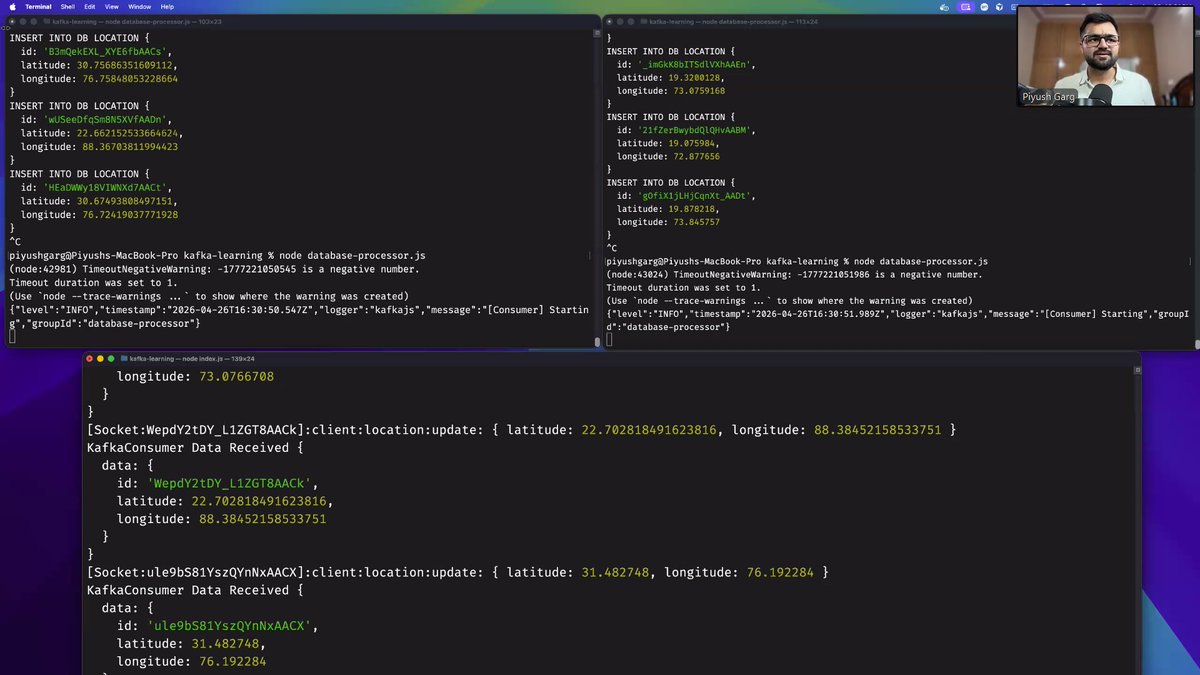The image size is (1200, 675).
Task: Click the left database-processor window scrollbar thumb
Action: [x=597, y=341]
